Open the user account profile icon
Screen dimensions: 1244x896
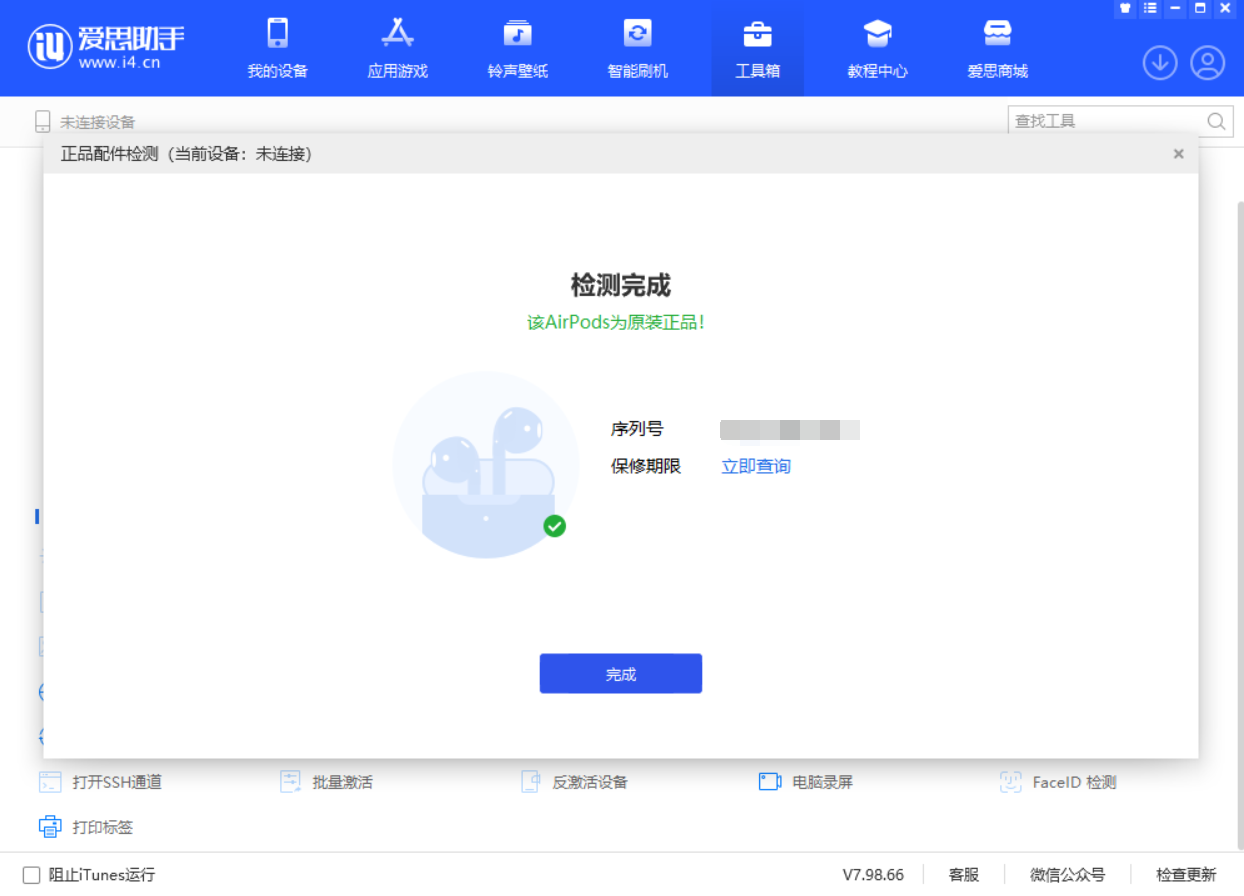[x=1208, y=63]
